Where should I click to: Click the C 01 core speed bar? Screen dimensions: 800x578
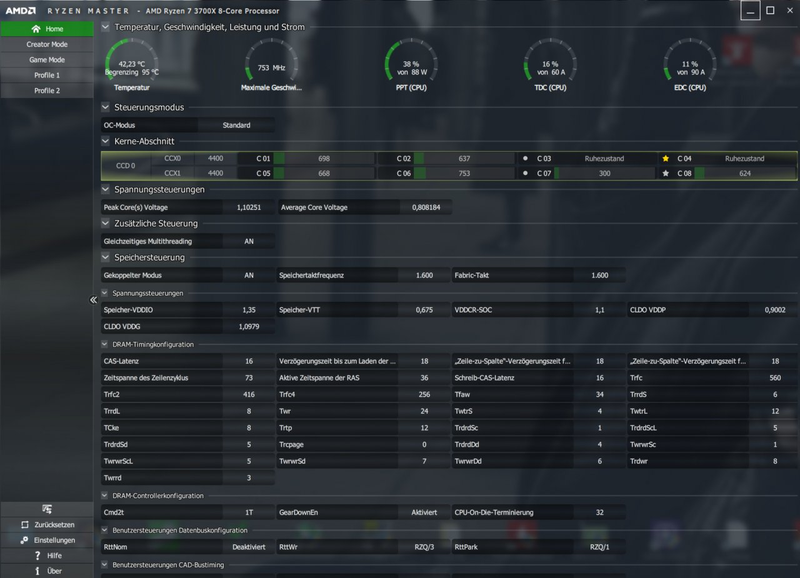coord(323,159)
